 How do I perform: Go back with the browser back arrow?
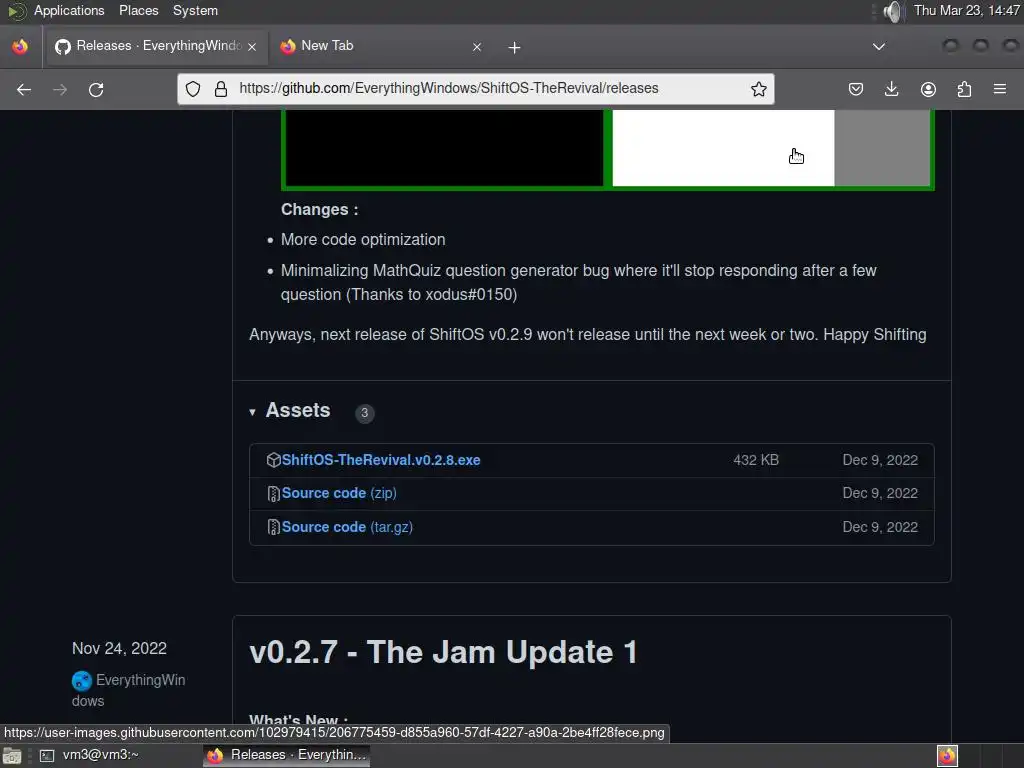[x=24, y=89]
